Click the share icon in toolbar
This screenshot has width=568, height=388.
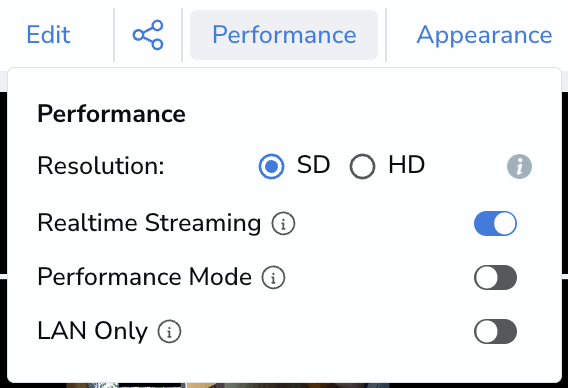tap(148, 35)
